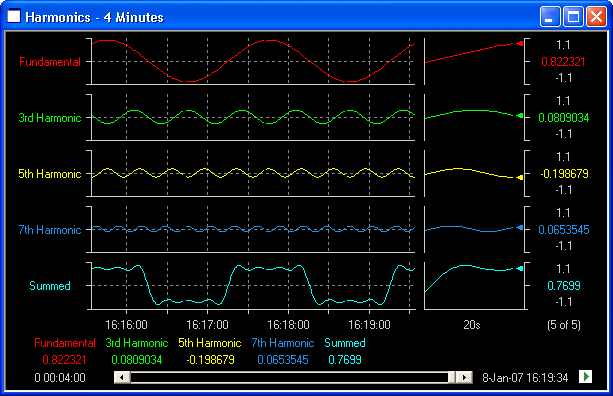Click the 16:16:00 time axis label
The image size is (613, 396).
[126, 324]
